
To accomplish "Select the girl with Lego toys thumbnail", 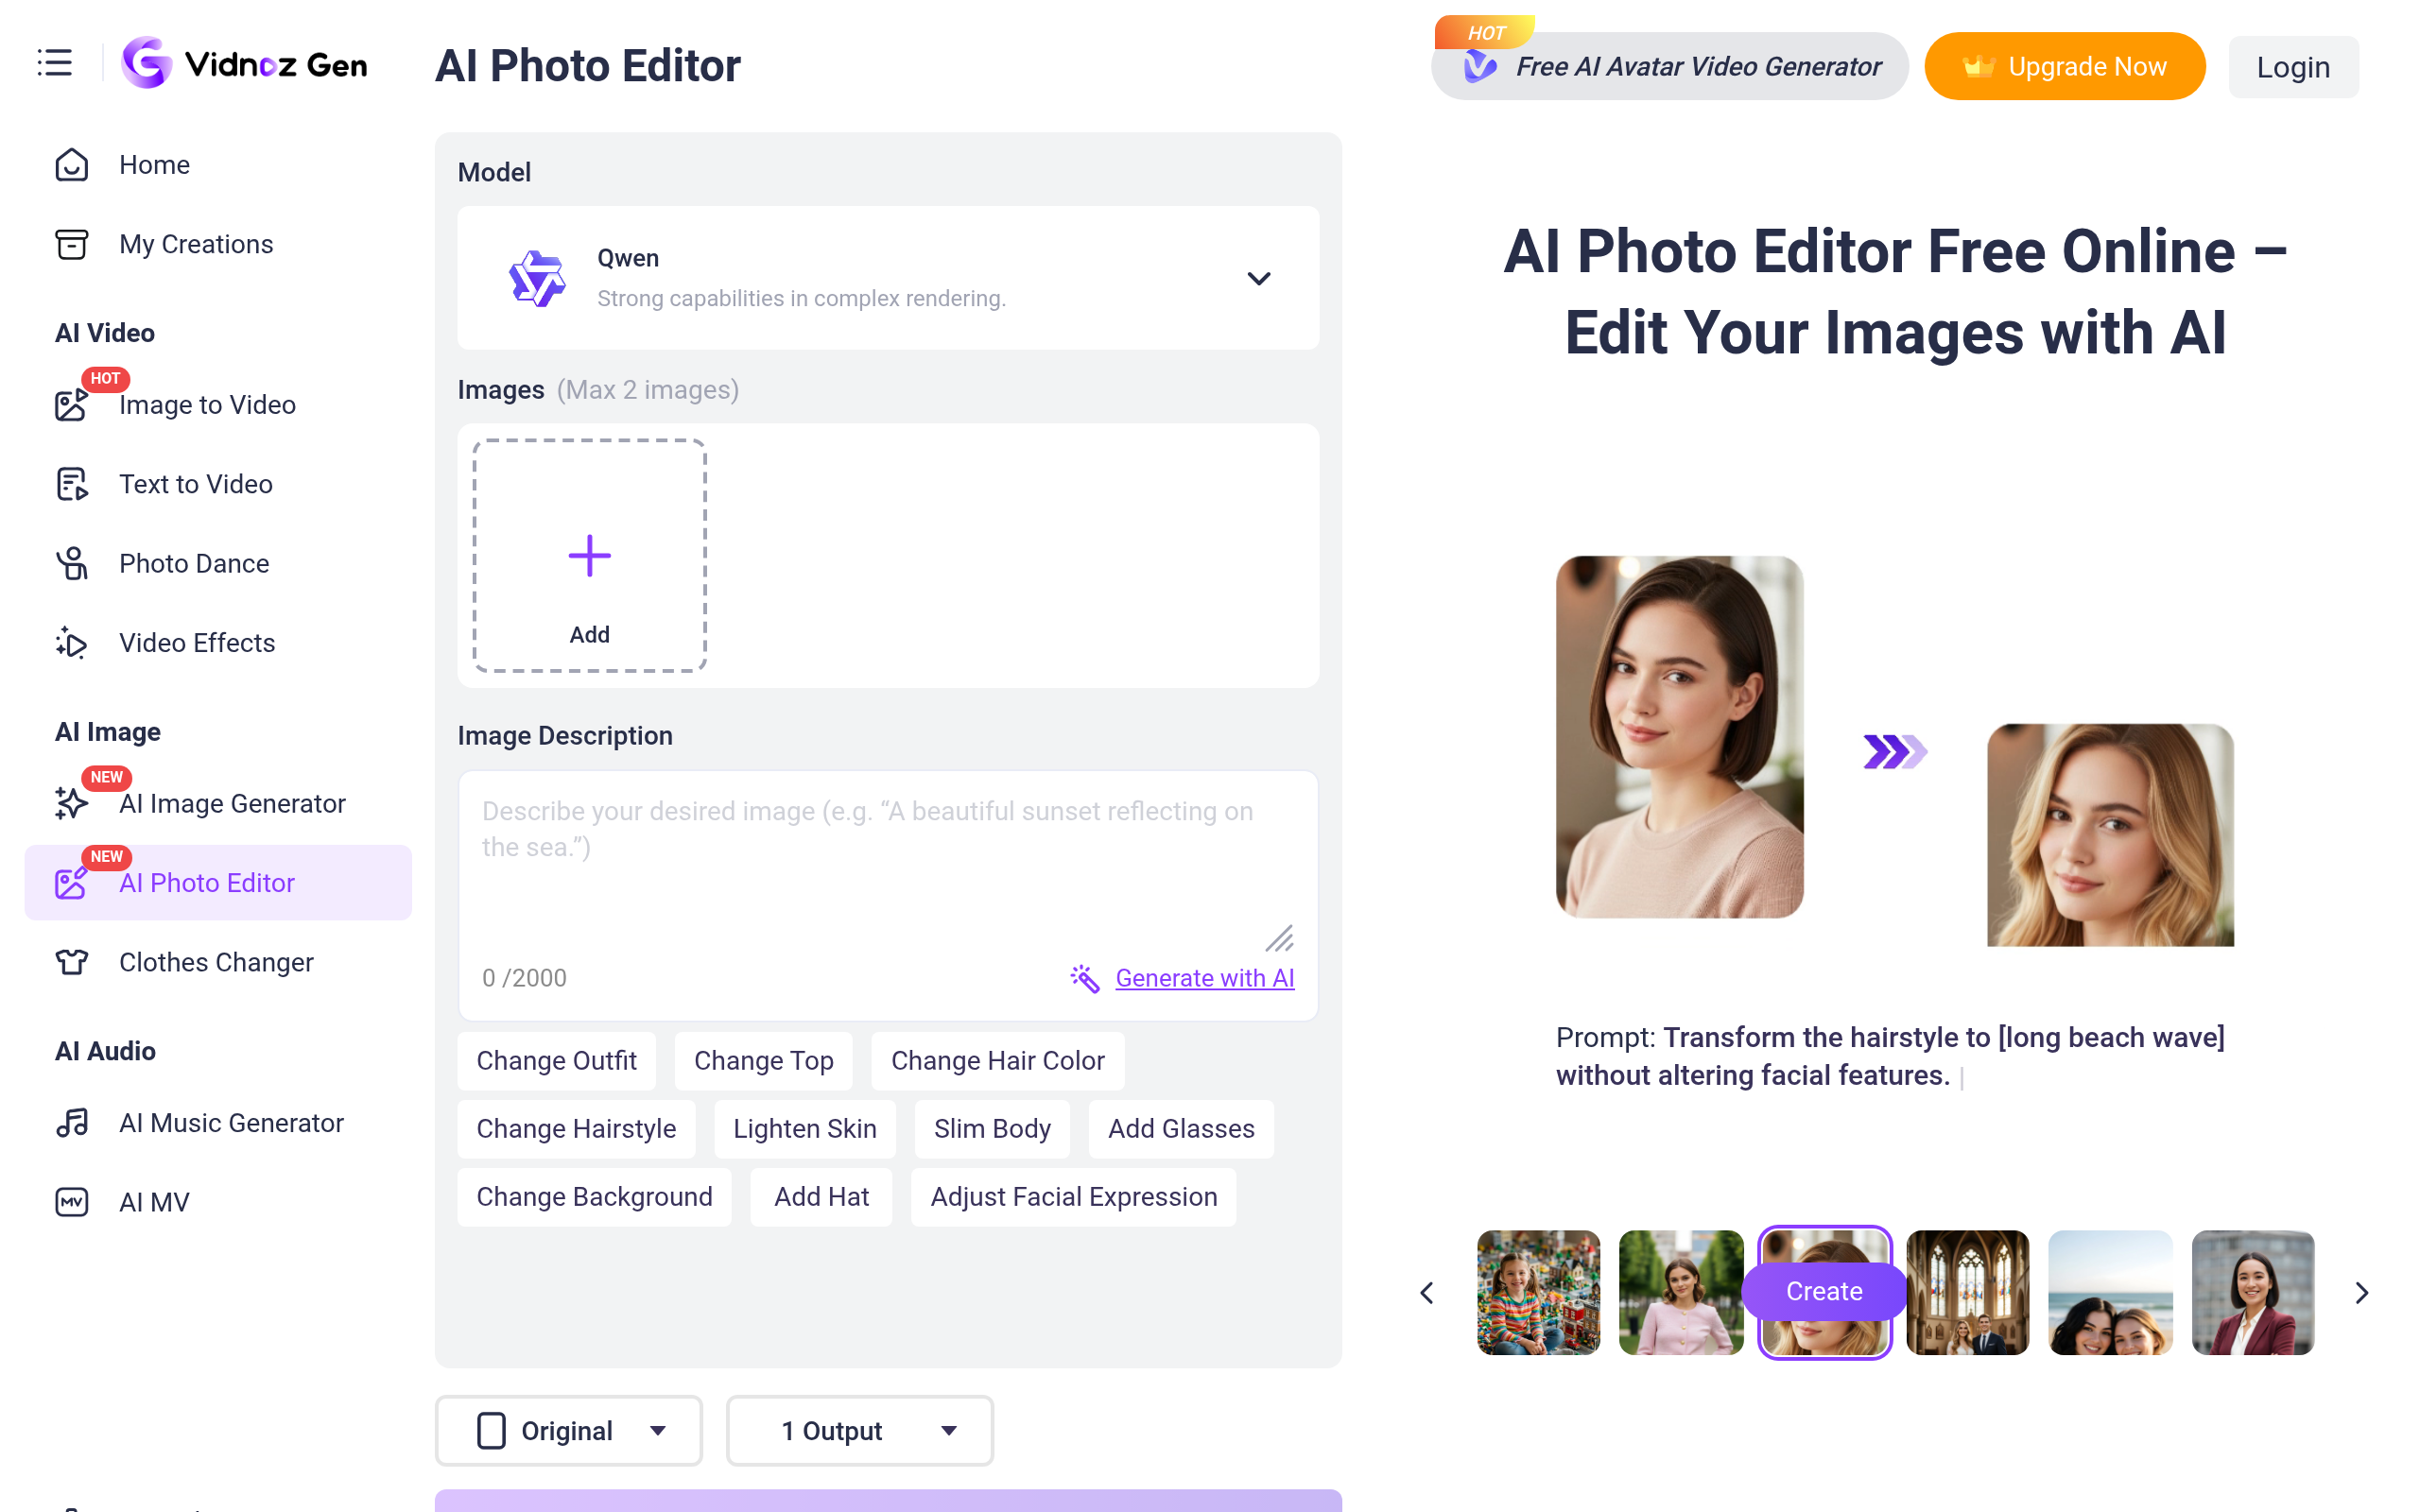I will click(x=1538, y=1292).
